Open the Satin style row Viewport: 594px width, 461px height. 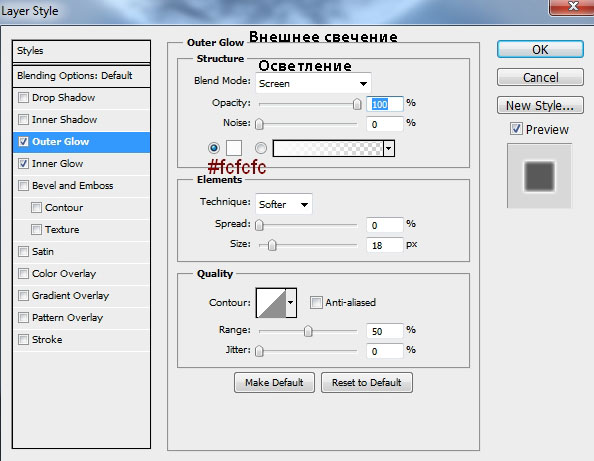pyautogui.click(x=81, y=252)
